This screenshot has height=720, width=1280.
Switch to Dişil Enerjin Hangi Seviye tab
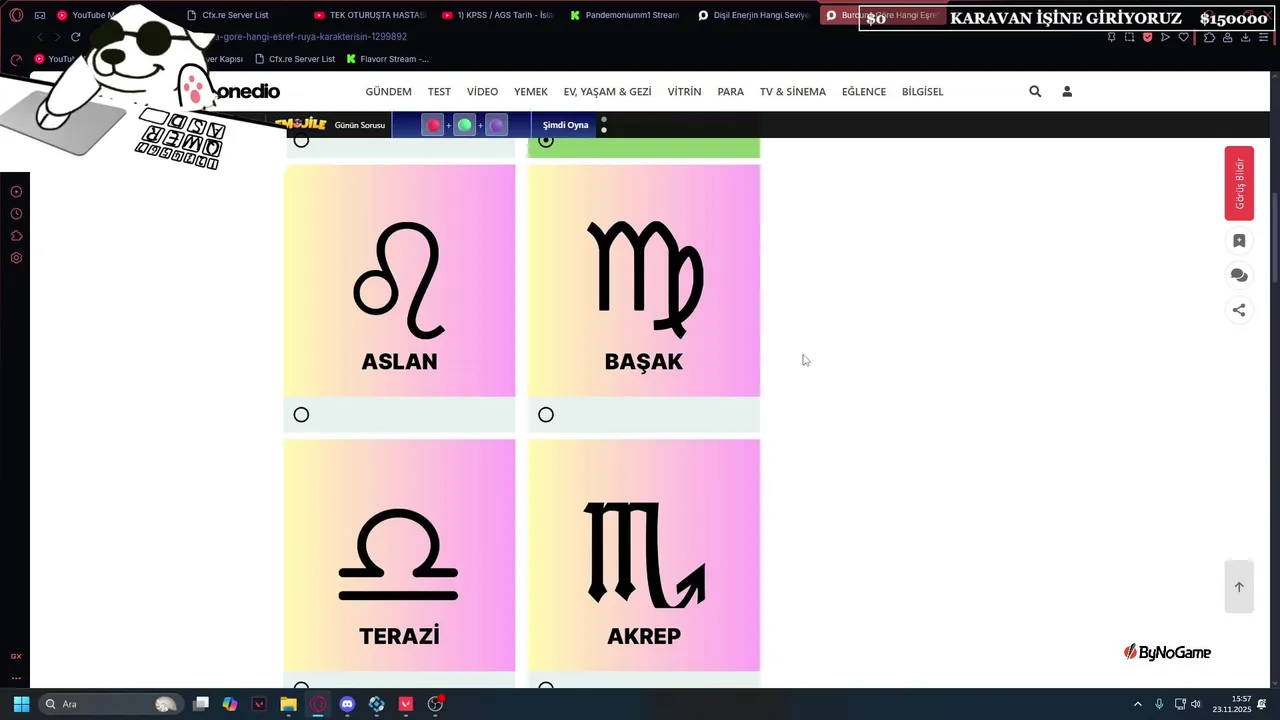click(754, 15)
